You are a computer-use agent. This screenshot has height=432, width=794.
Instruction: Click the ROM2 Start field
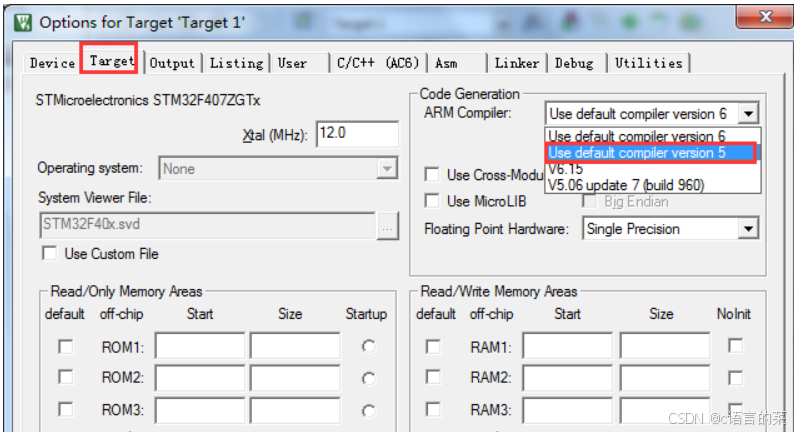(x=200, y=378)
